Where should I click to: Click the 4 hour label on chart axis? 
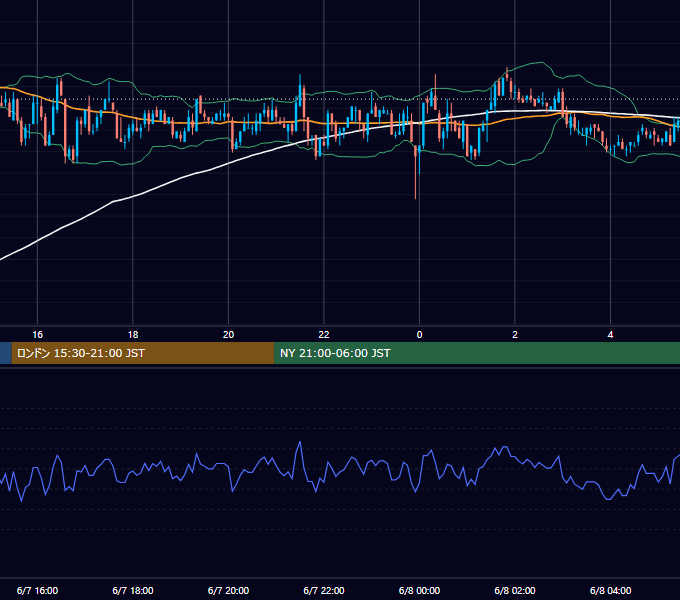[610, 335]
